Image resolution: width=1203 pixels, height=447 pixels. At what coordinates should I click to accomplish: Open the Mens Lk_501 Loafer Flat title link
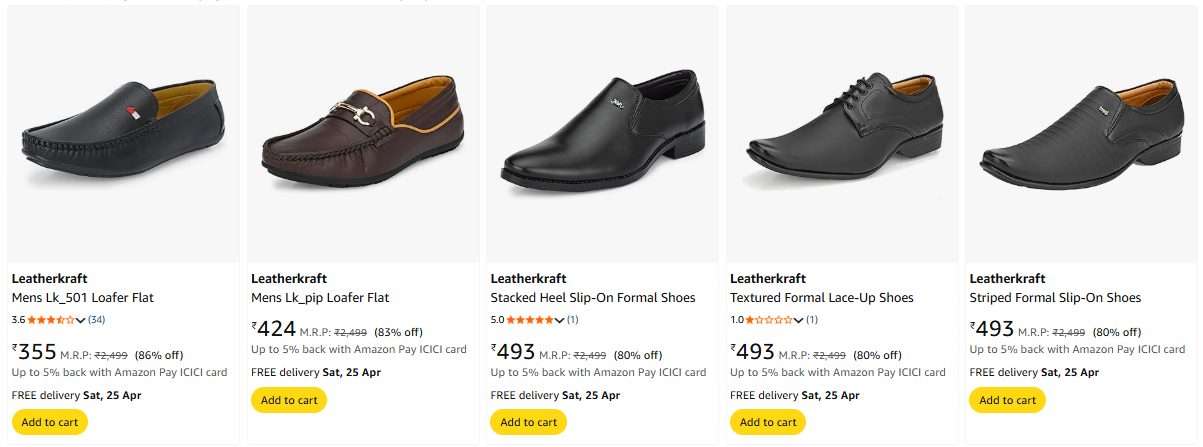click(x=83, y=298)
